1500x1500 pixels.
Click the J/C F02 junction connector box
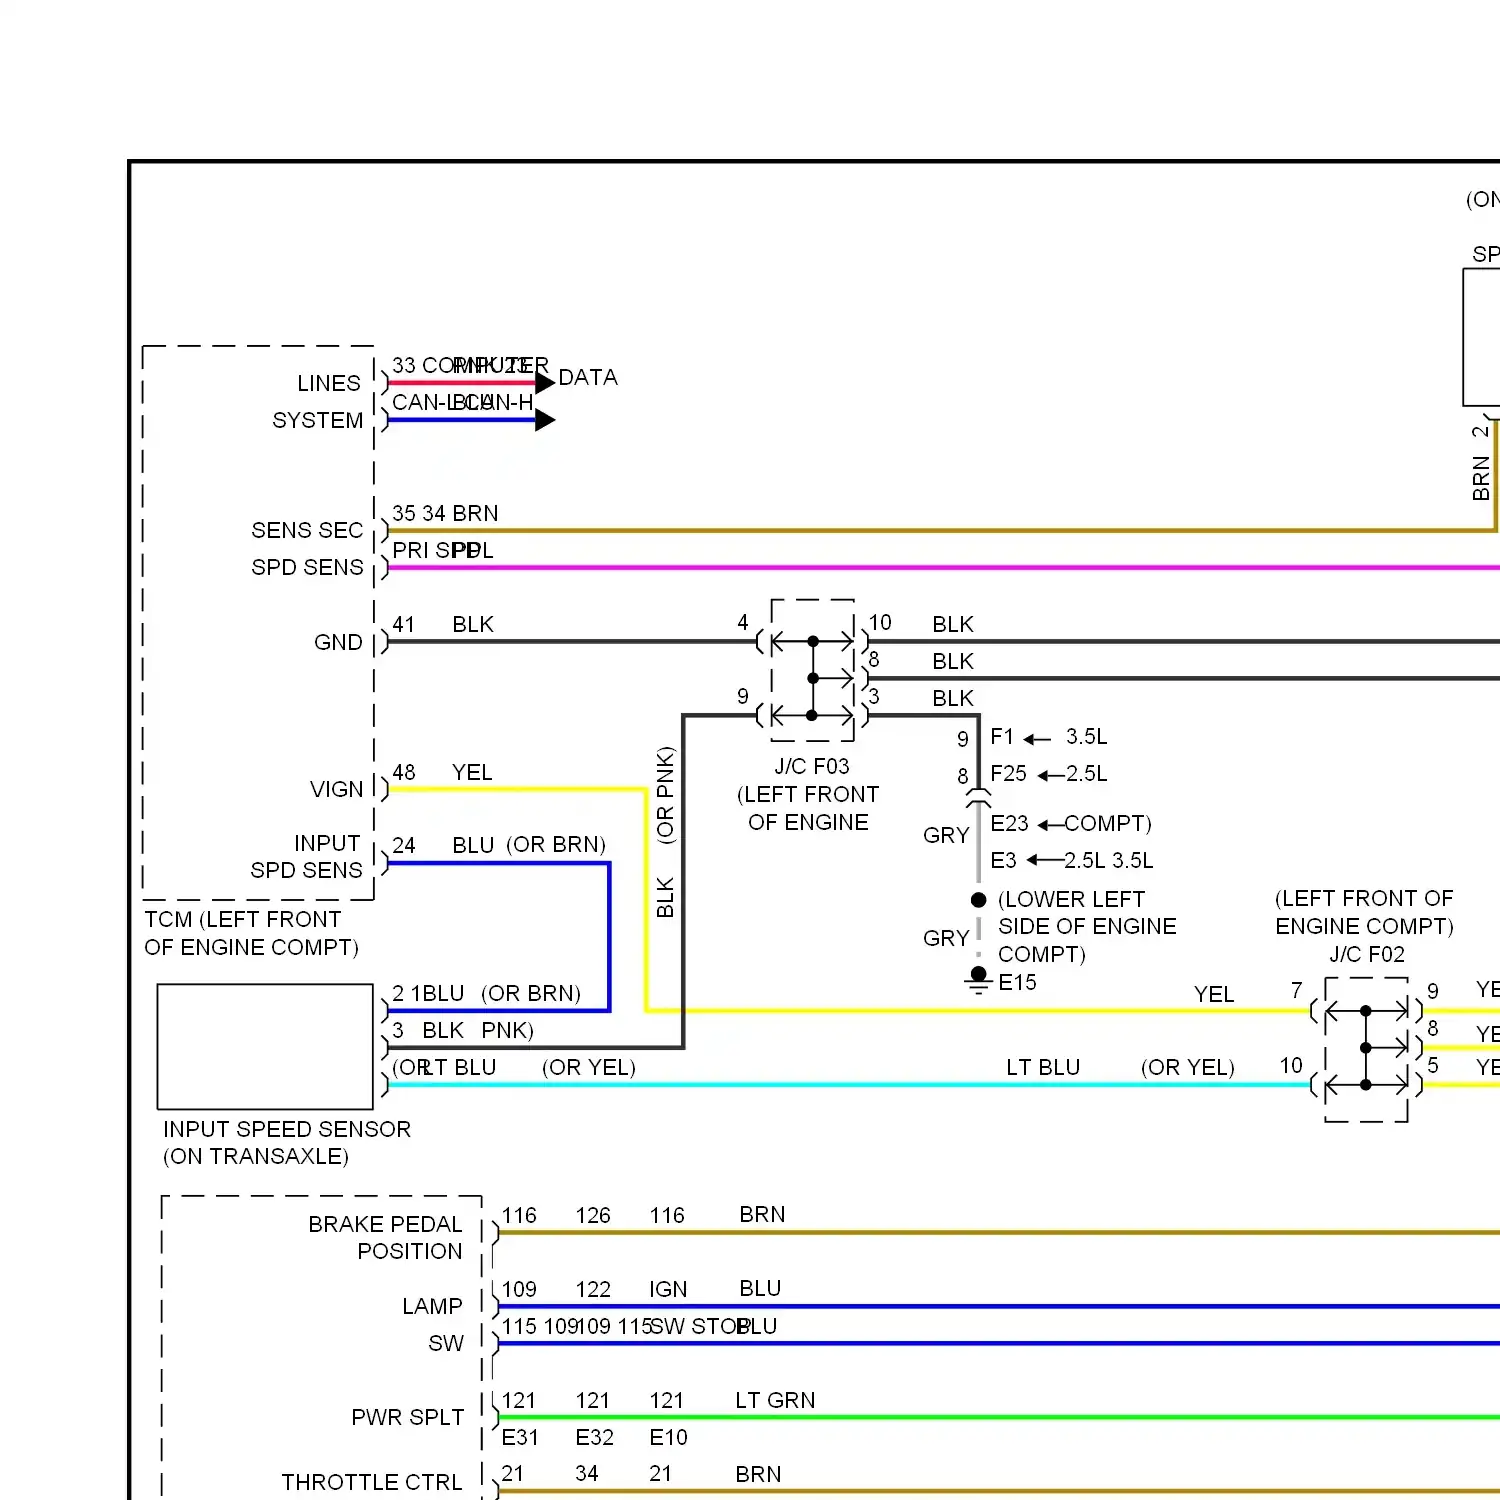tap(1366, 1049)
